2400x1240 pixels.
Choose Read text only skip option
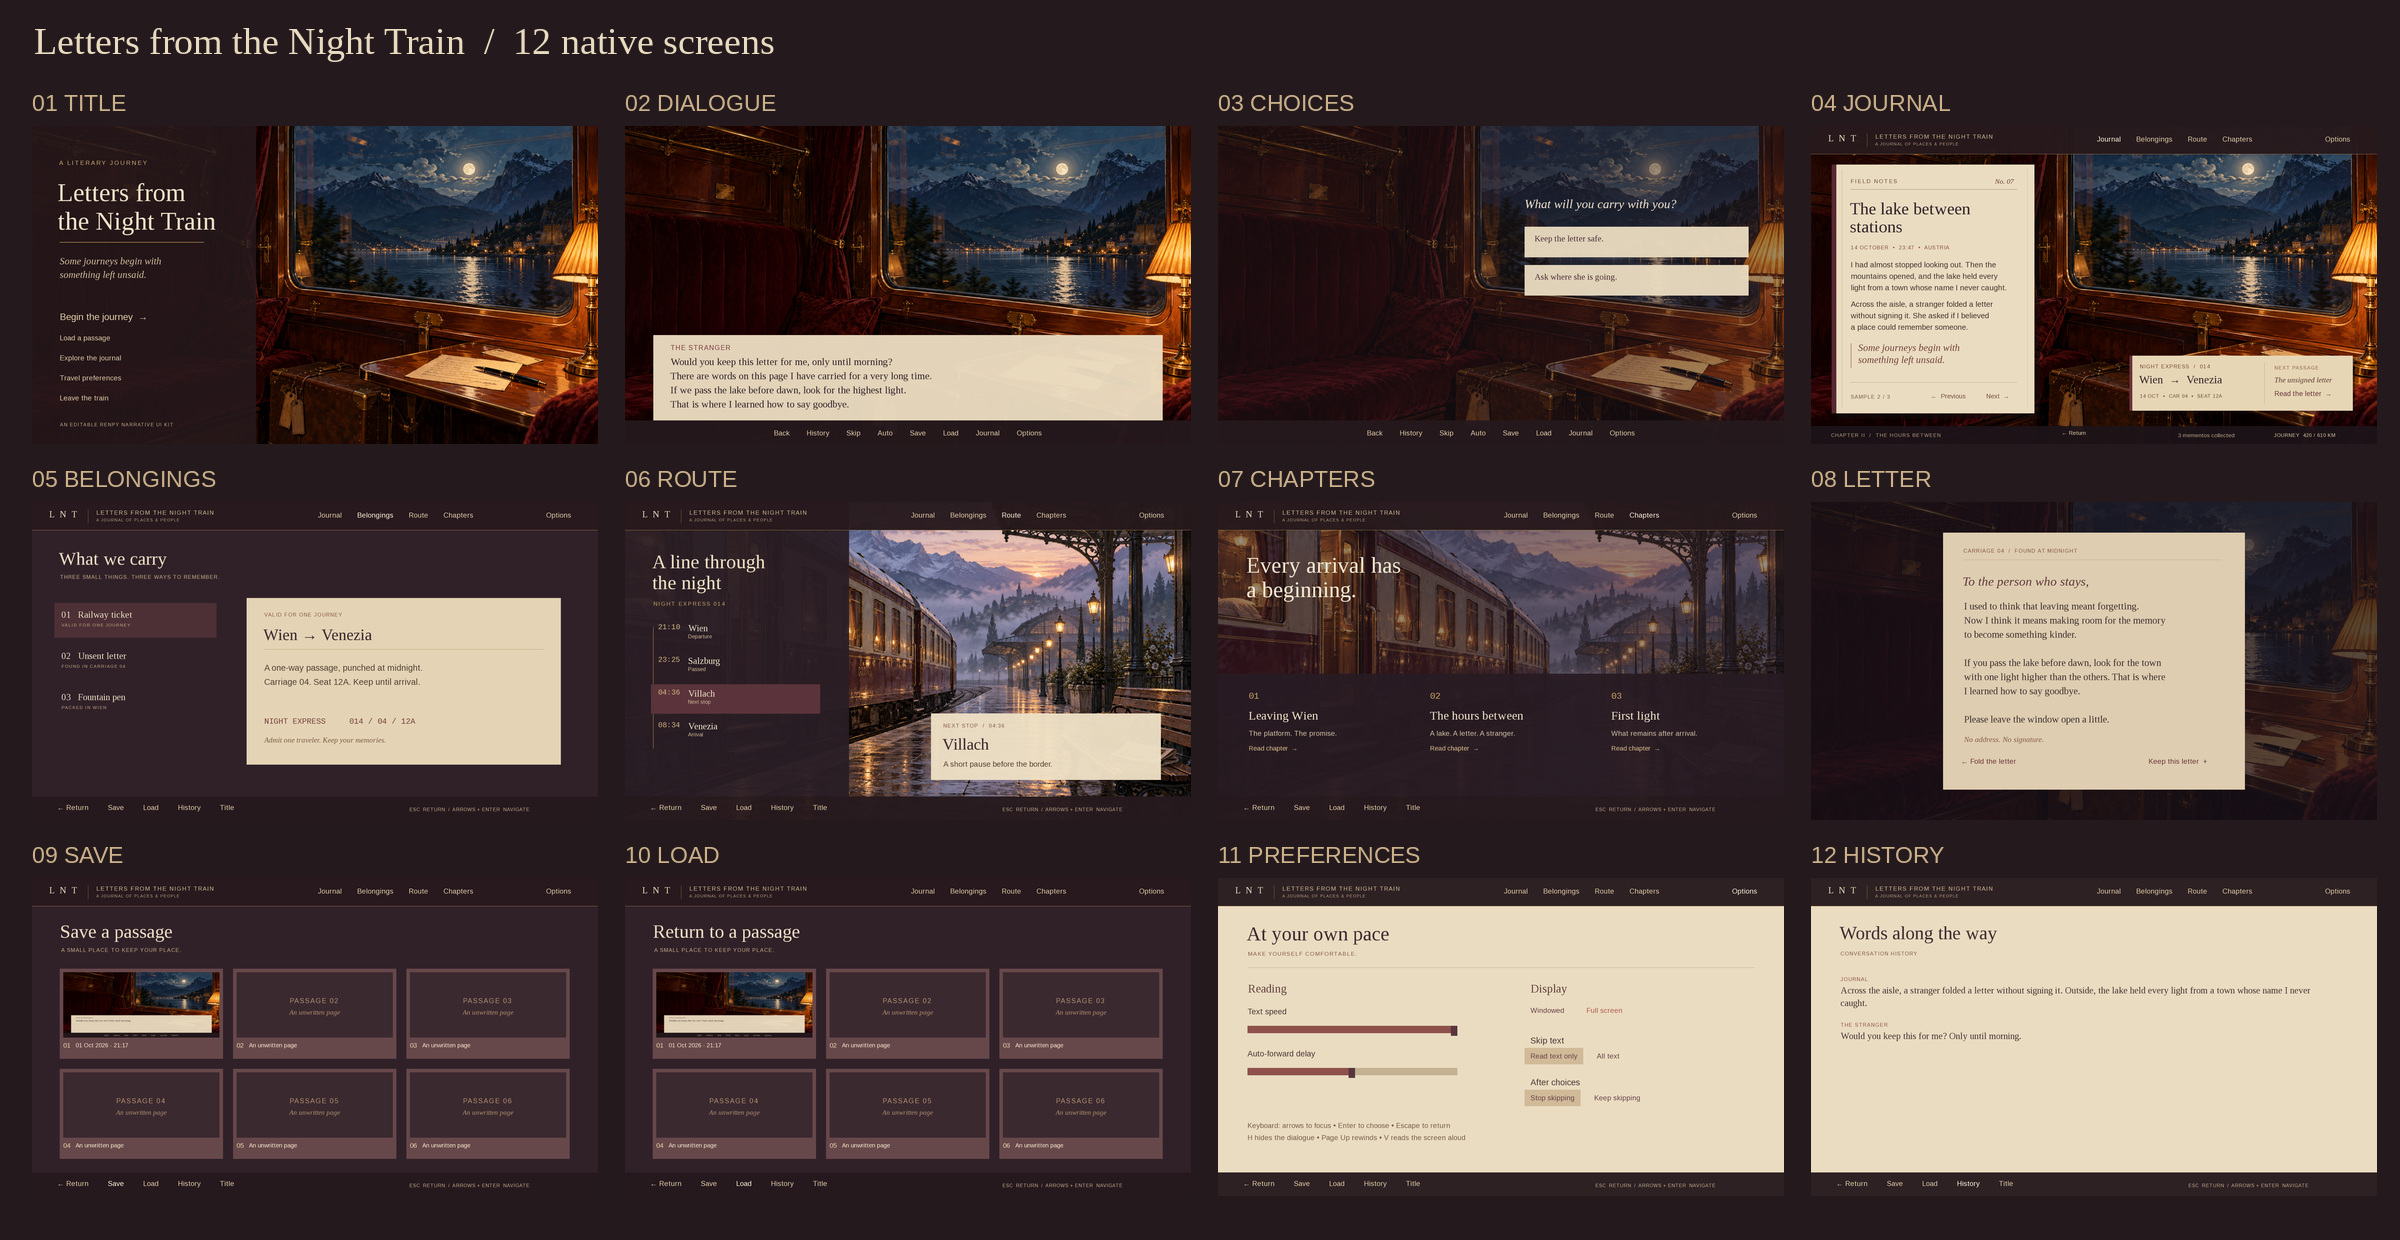pyautogui.click(x=1553, y=1056)
